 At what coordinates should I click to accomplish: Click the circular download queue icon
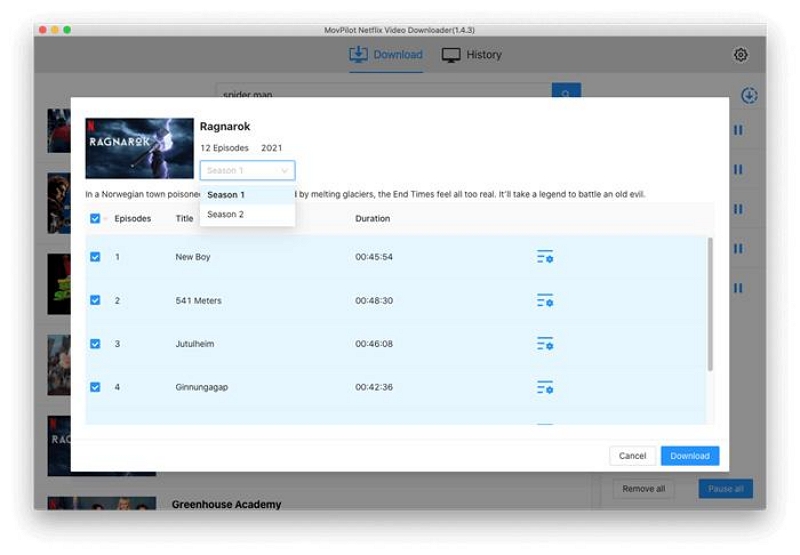[749, 95]
